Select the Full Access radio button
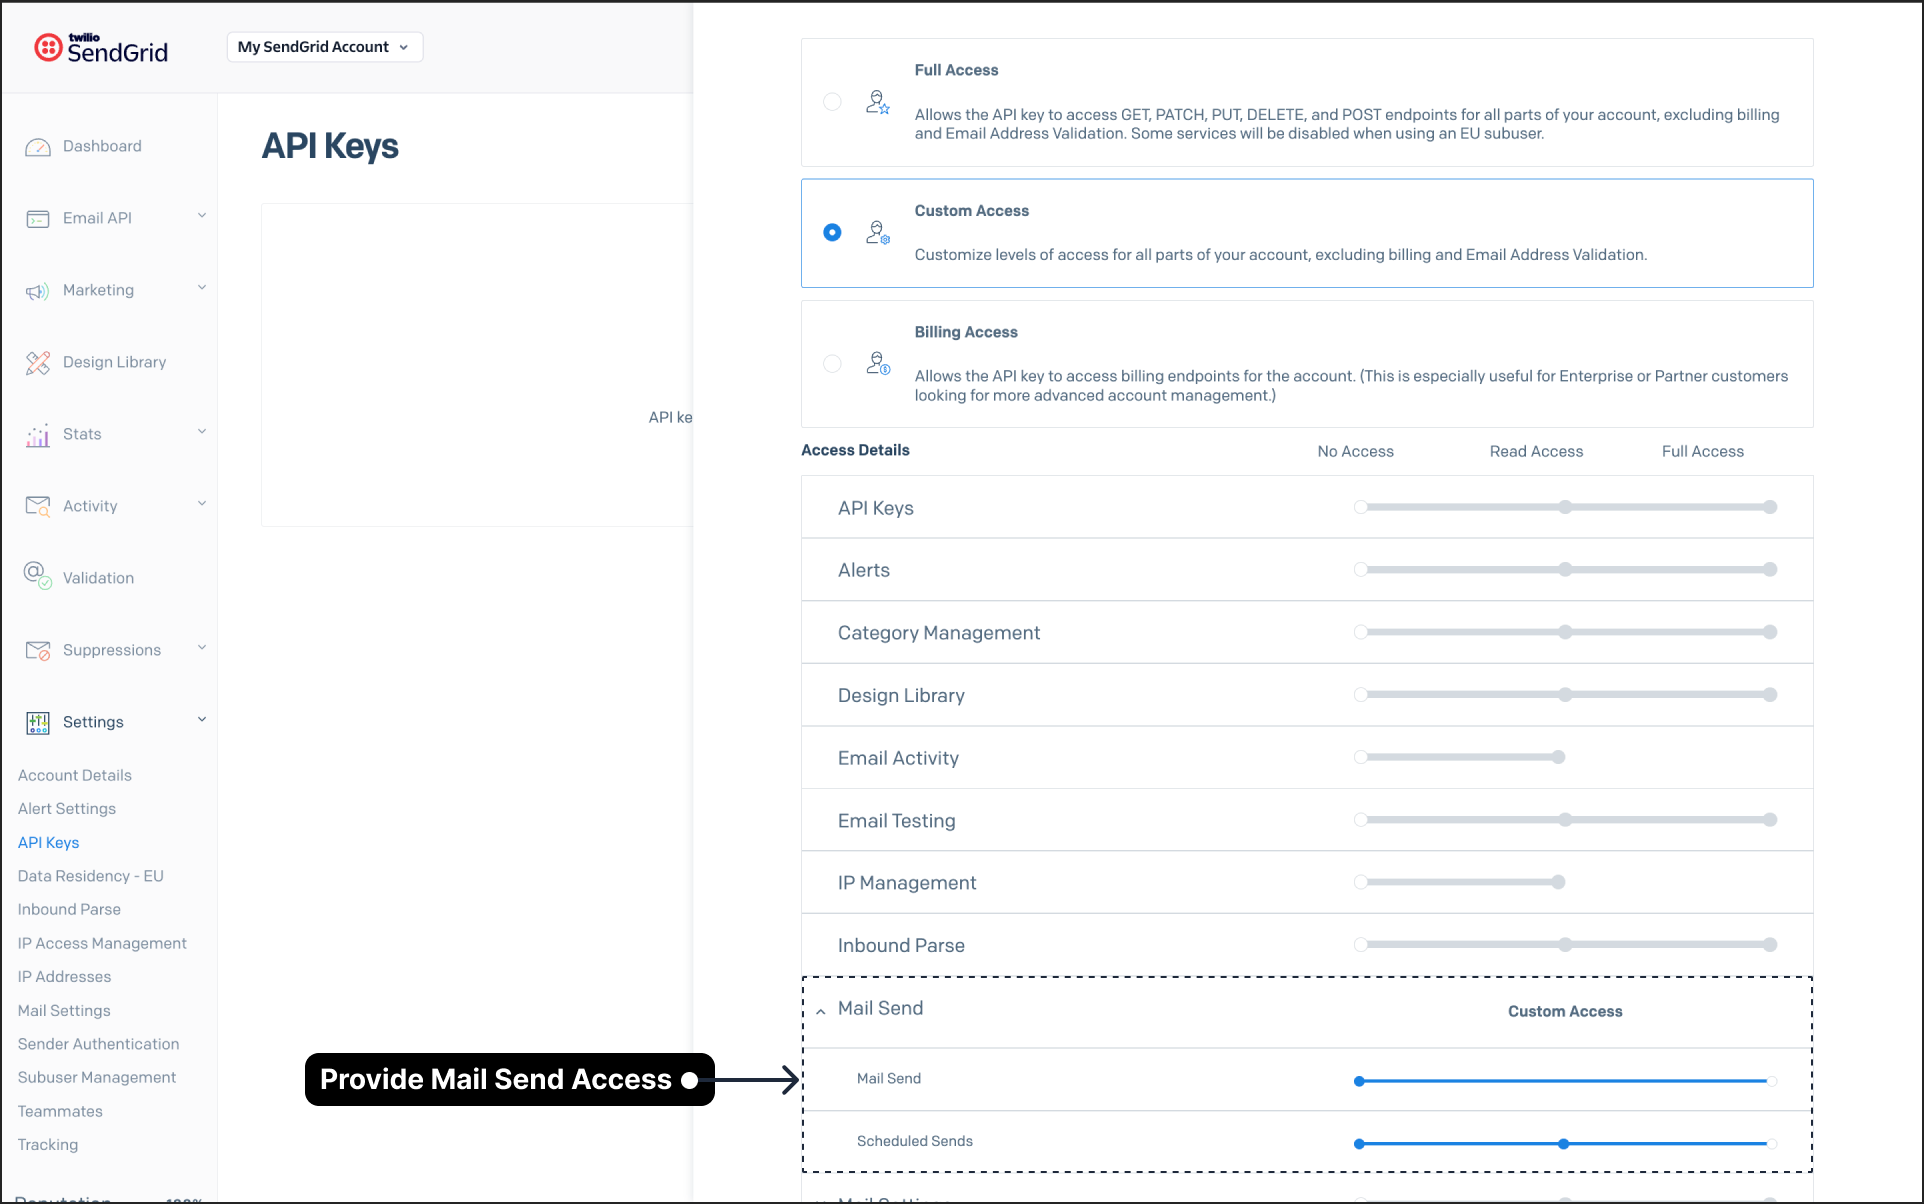The width and height of the screenshot is (1924, 1204). point(832,101)
